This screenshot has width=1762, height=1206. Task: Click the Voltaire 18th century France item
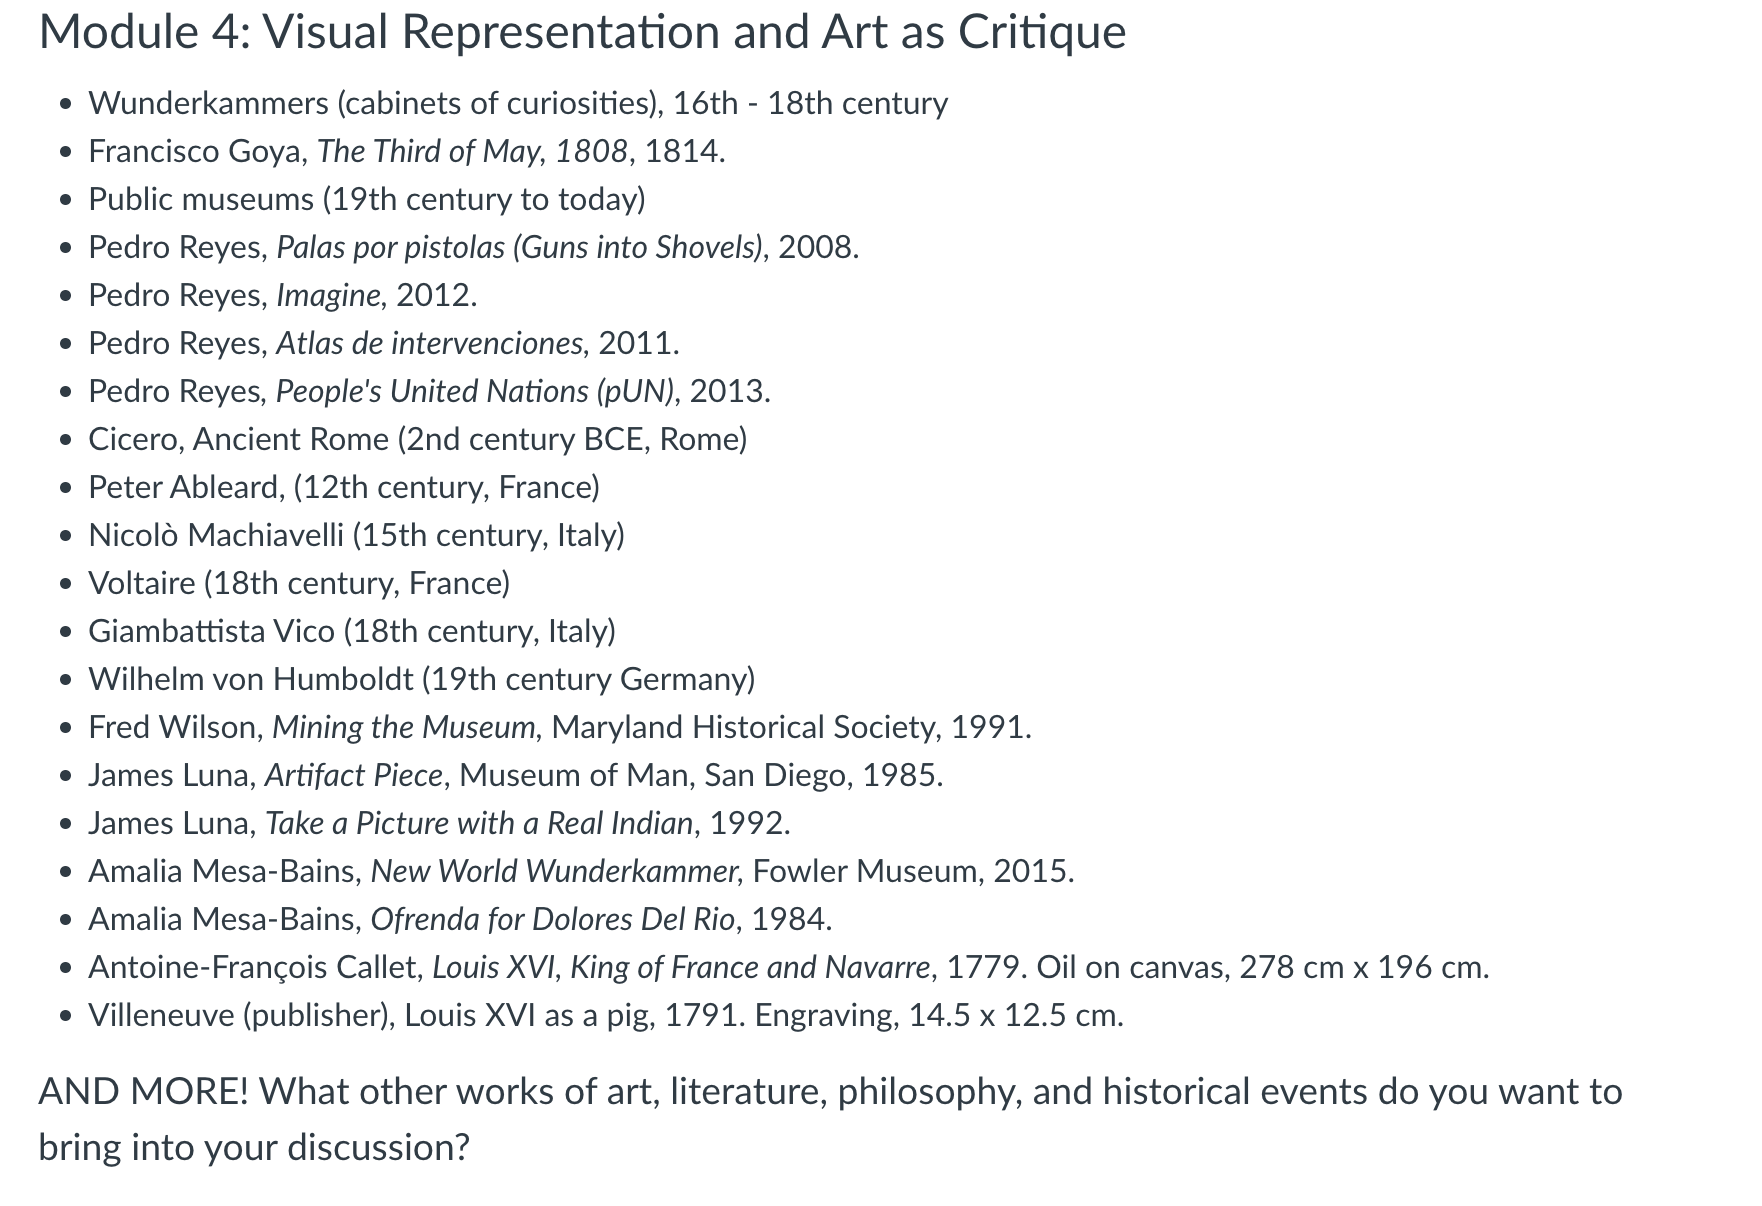(x=299, y=583)
